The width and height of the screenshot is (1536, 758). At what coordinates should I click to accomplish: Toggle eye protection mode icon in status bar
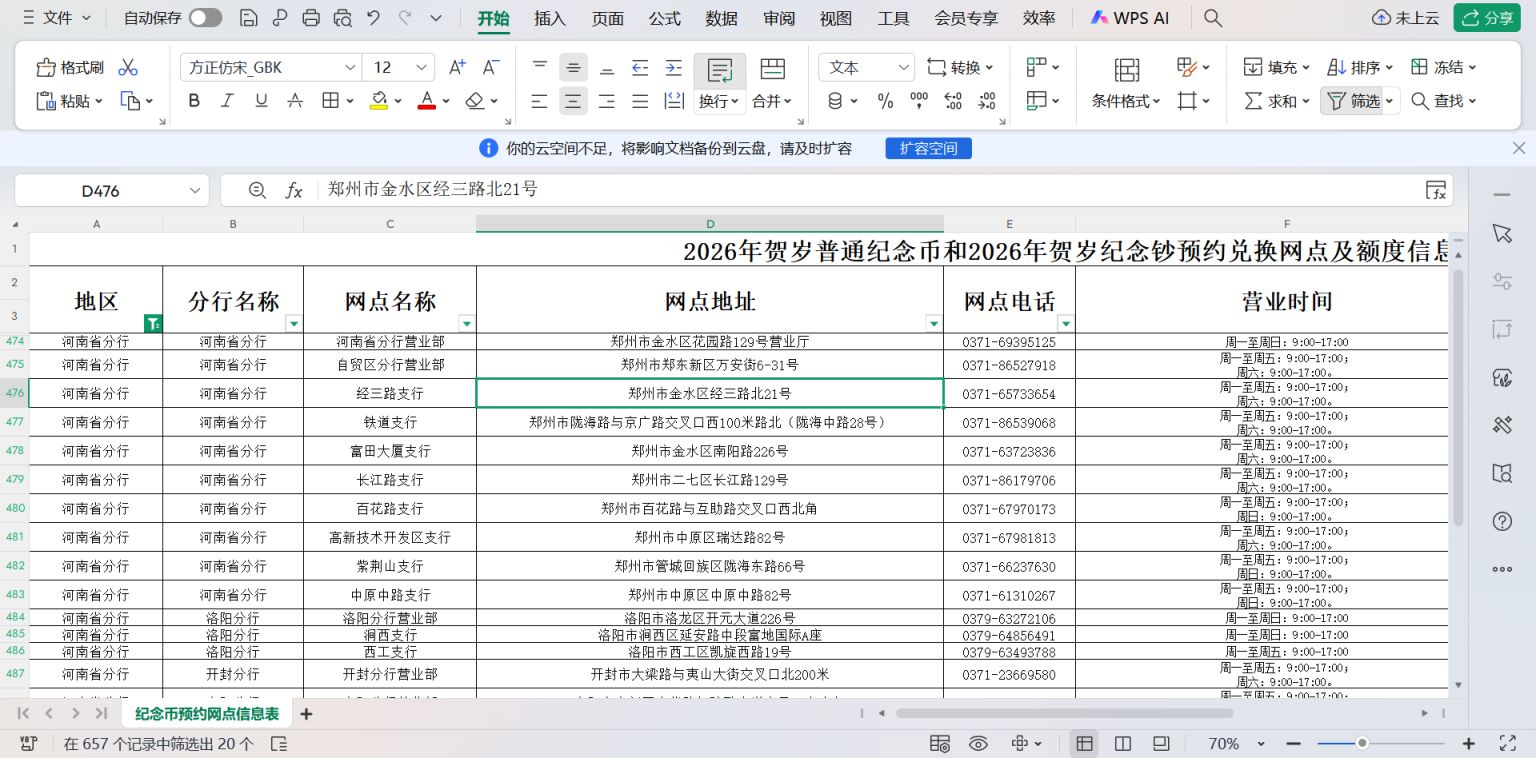coord(979,743)
